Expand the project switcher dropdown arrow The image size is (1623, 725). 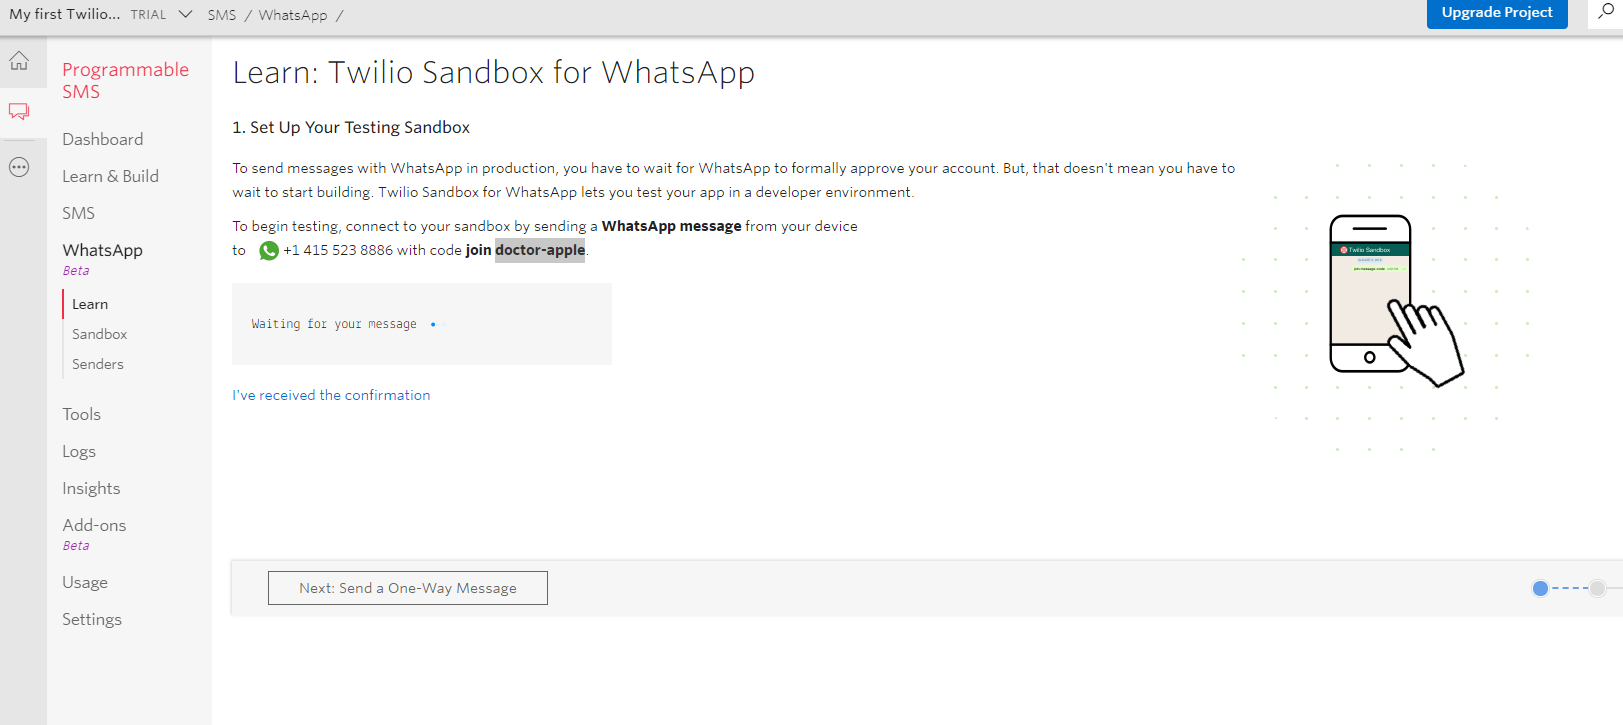pyautogui.click(x=185, y=14)
